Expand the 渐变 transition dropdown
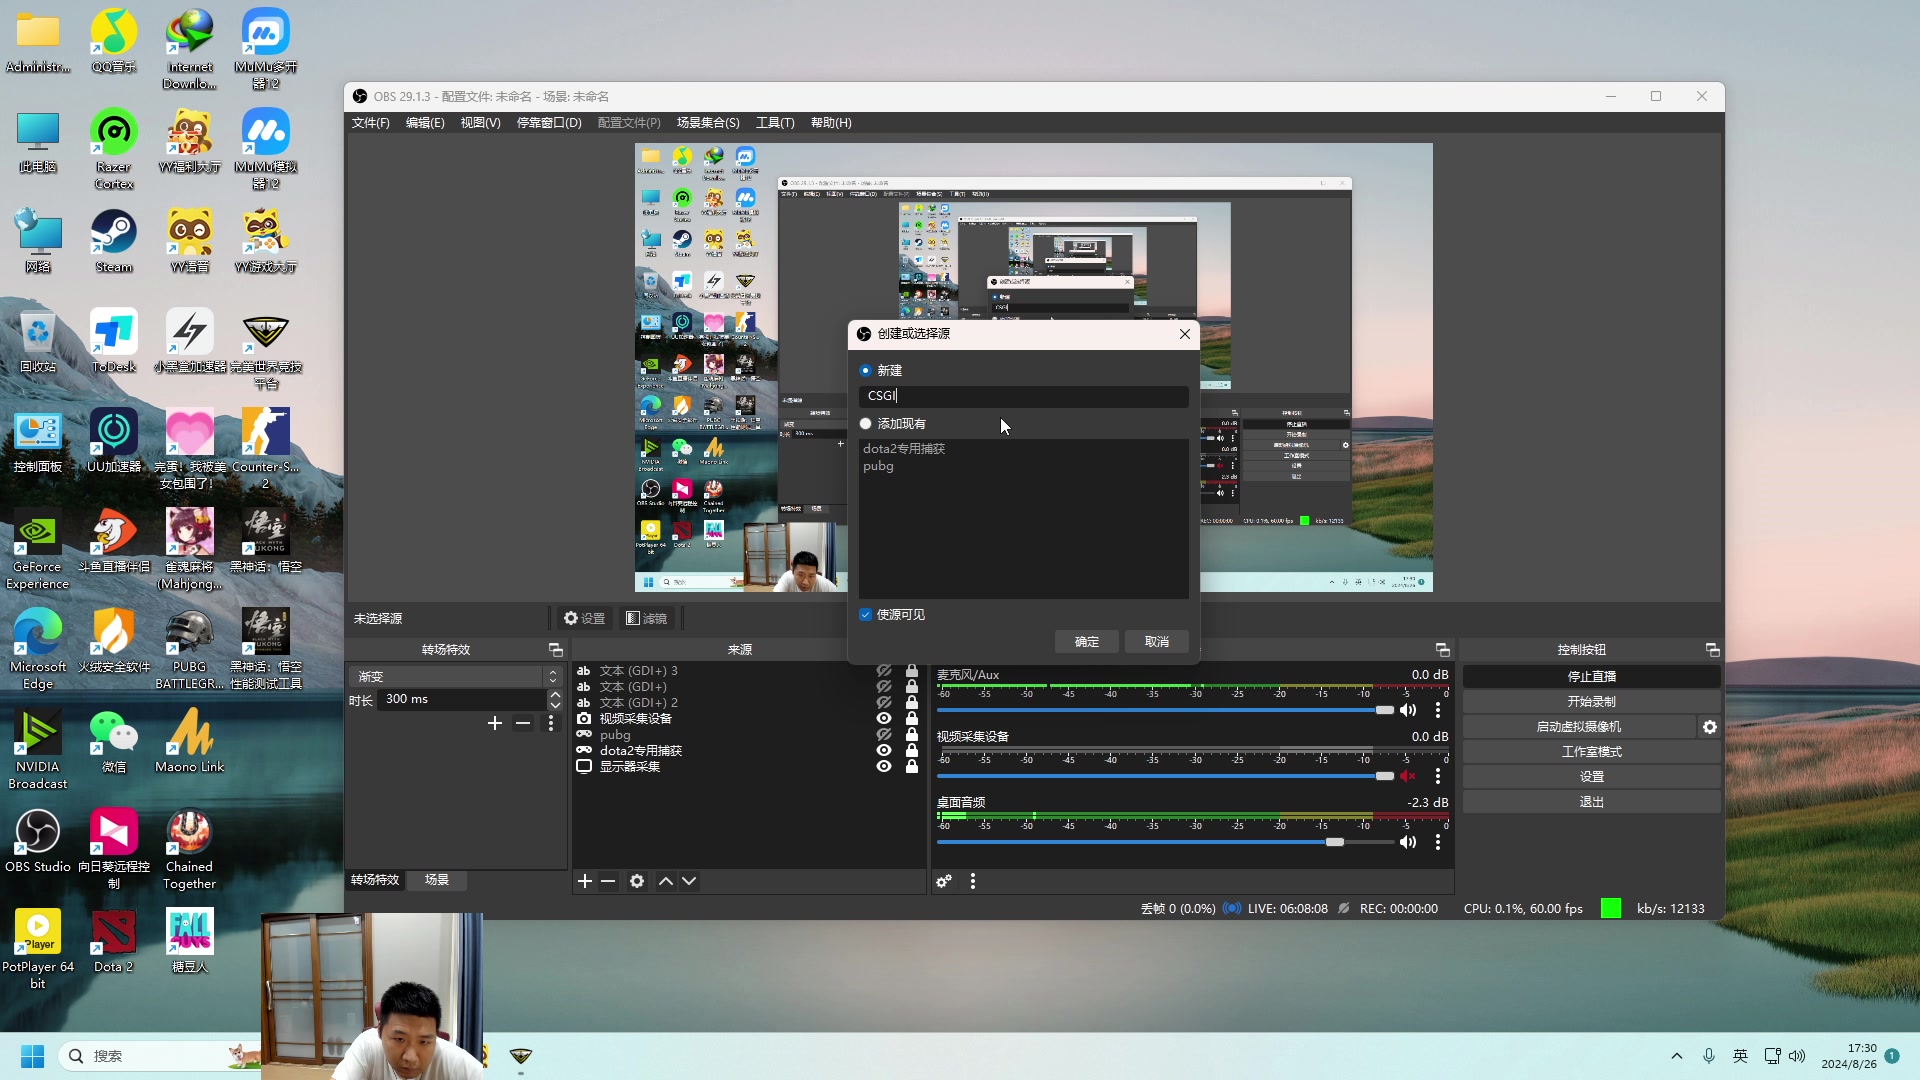The height and width of the screenshot is (1080, 1920). (x=553, y=677)
